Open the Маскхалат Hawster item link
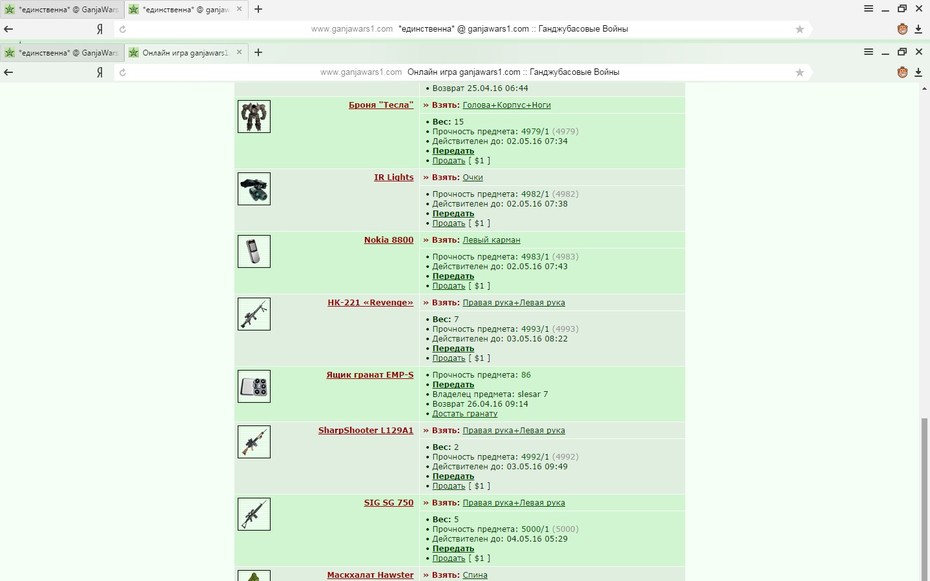 370,575
